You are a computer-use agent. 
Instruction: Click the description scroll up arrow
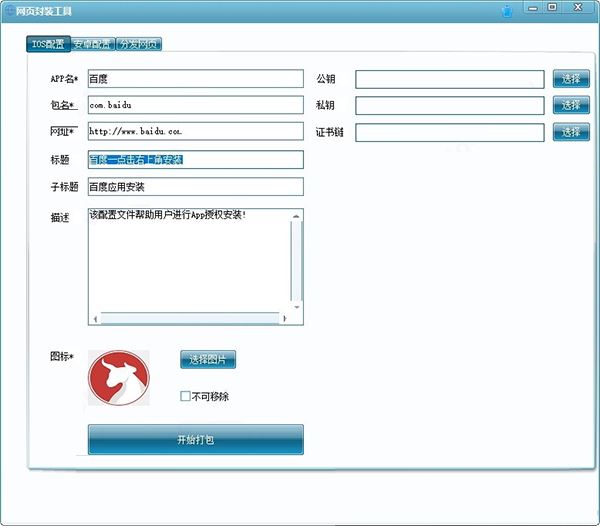[296, 217]
